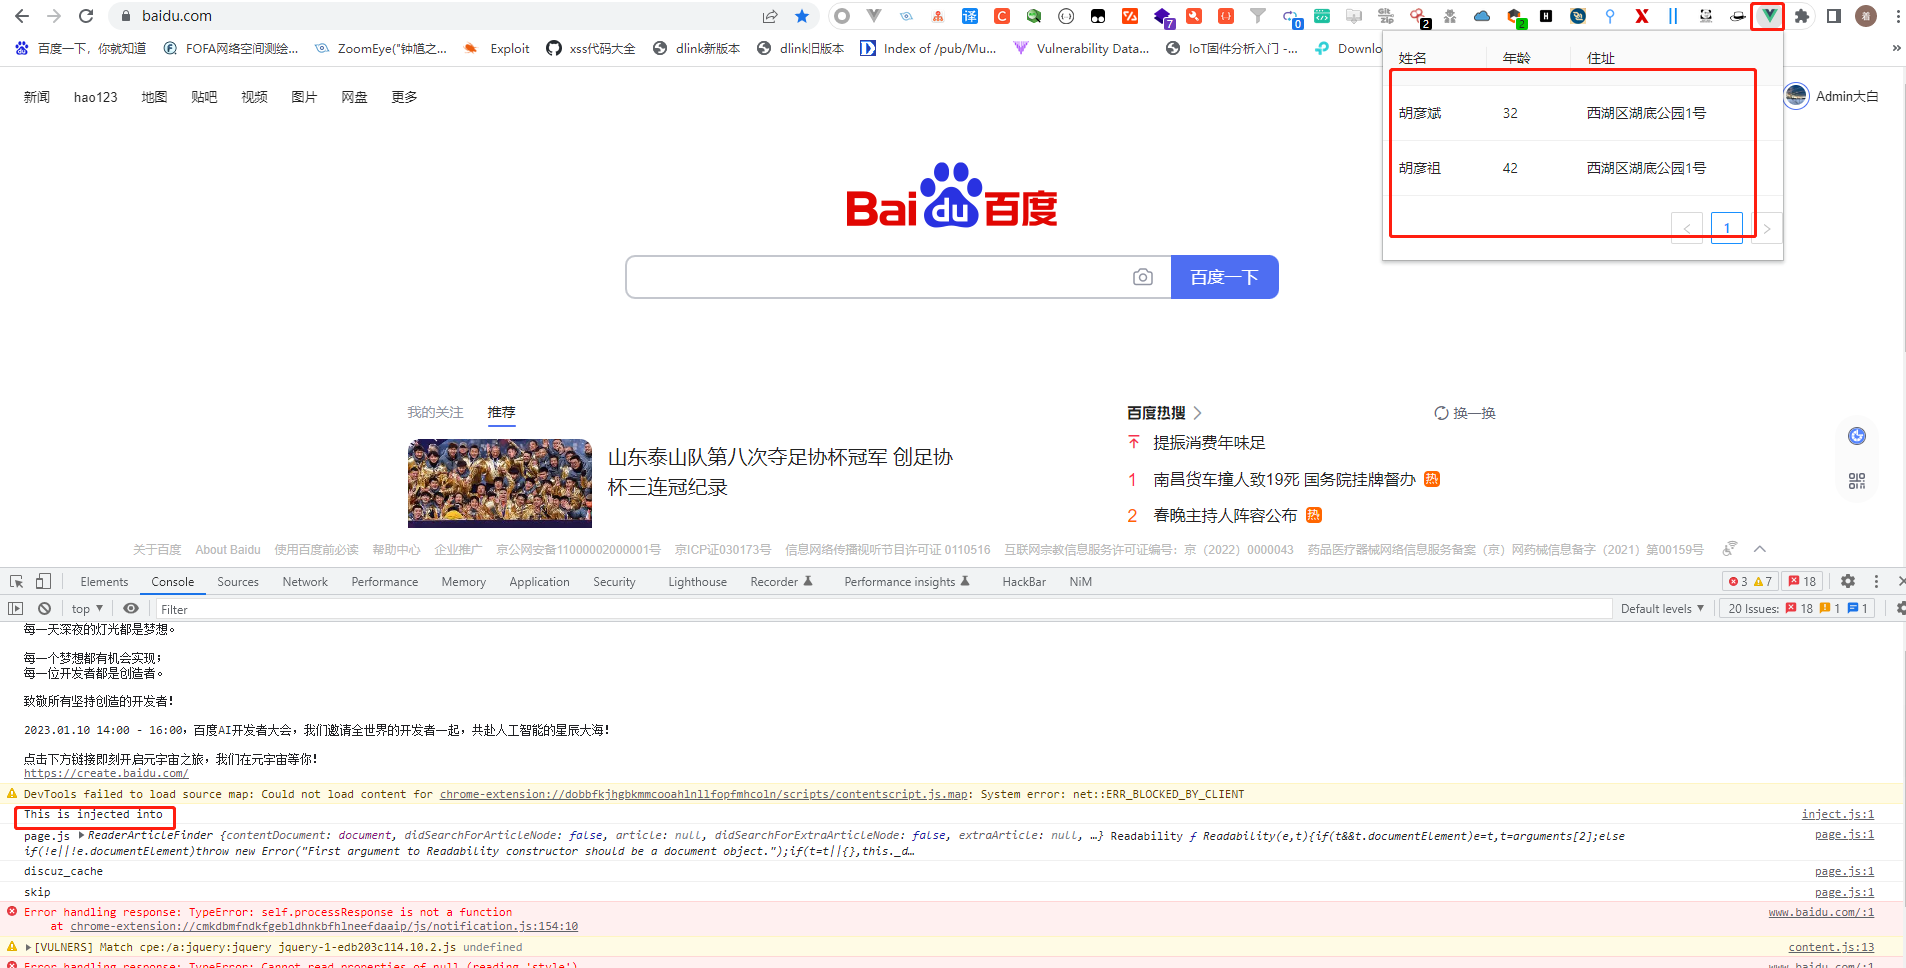1906x968 pixels.
Task: Open the 提振消费年味足 hot search item
Action: (x=1209, y=443)
